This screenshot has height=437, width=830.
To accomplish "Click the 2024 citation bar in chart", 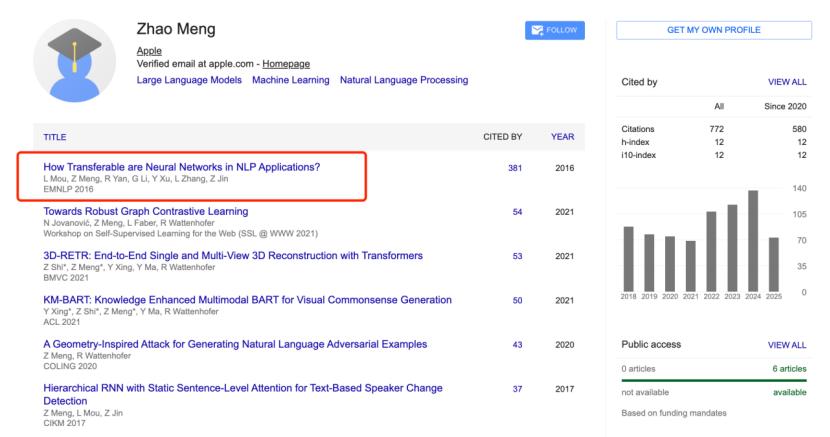I will pyautogui.click(x=753, y=241).
